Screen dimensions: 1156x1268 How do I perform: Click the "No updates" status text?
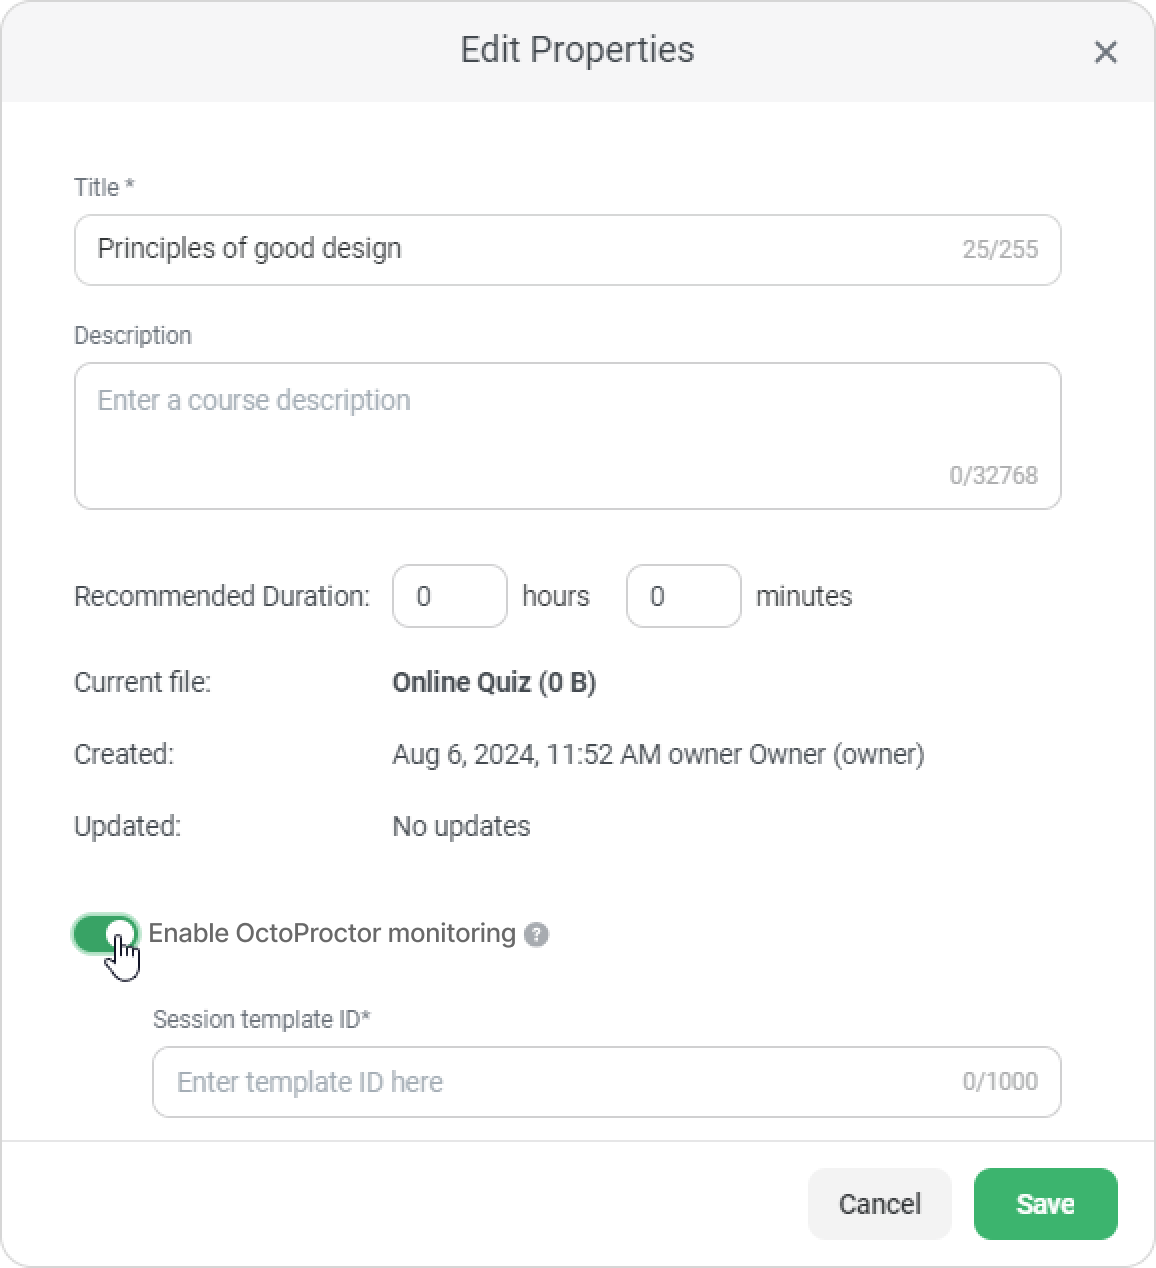tap(461, 826)
